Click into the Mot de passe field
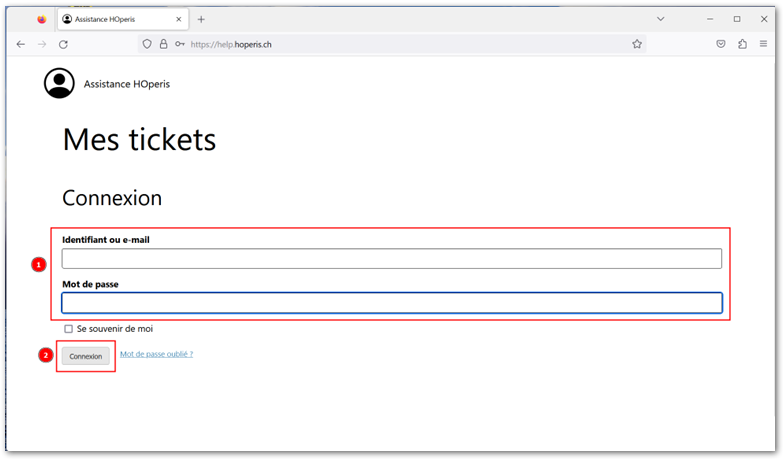 (391, 303)
